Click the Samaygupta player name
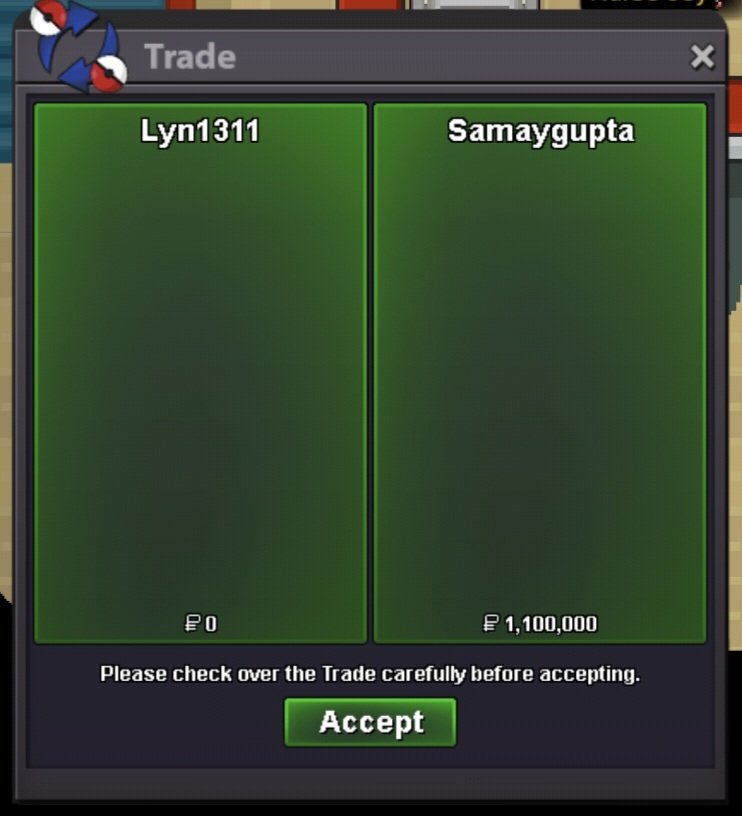 tap(541, 132)
